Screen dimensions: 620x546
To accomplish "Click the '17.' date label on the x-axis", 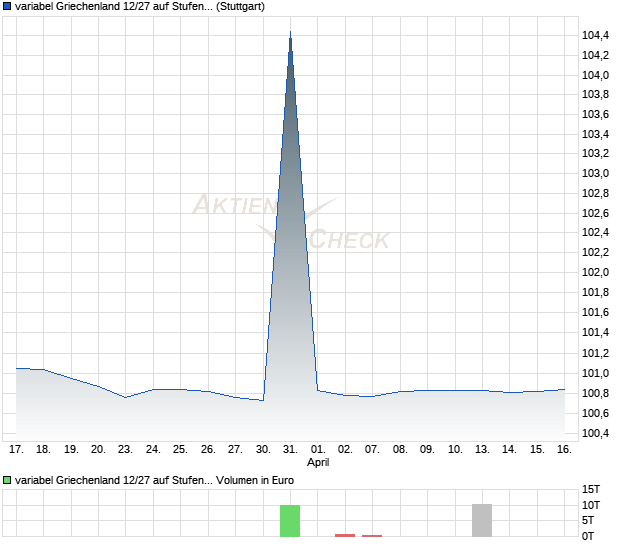I will click(x=16, y=450).
